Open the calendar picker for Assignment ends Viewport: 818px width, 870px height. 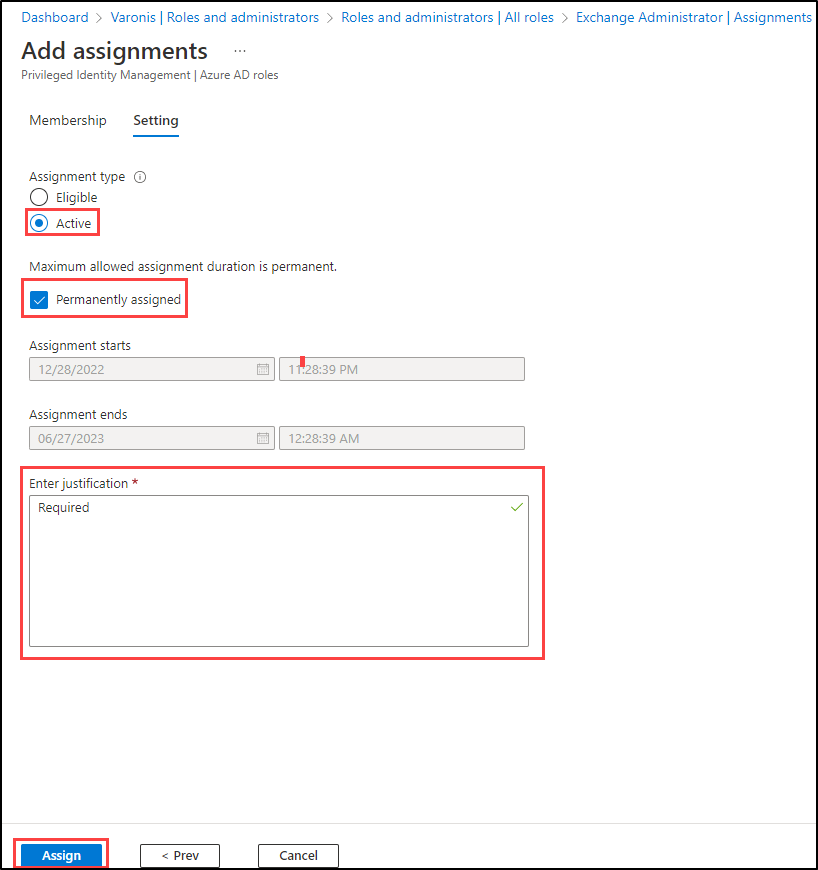[x=263, y=438]
